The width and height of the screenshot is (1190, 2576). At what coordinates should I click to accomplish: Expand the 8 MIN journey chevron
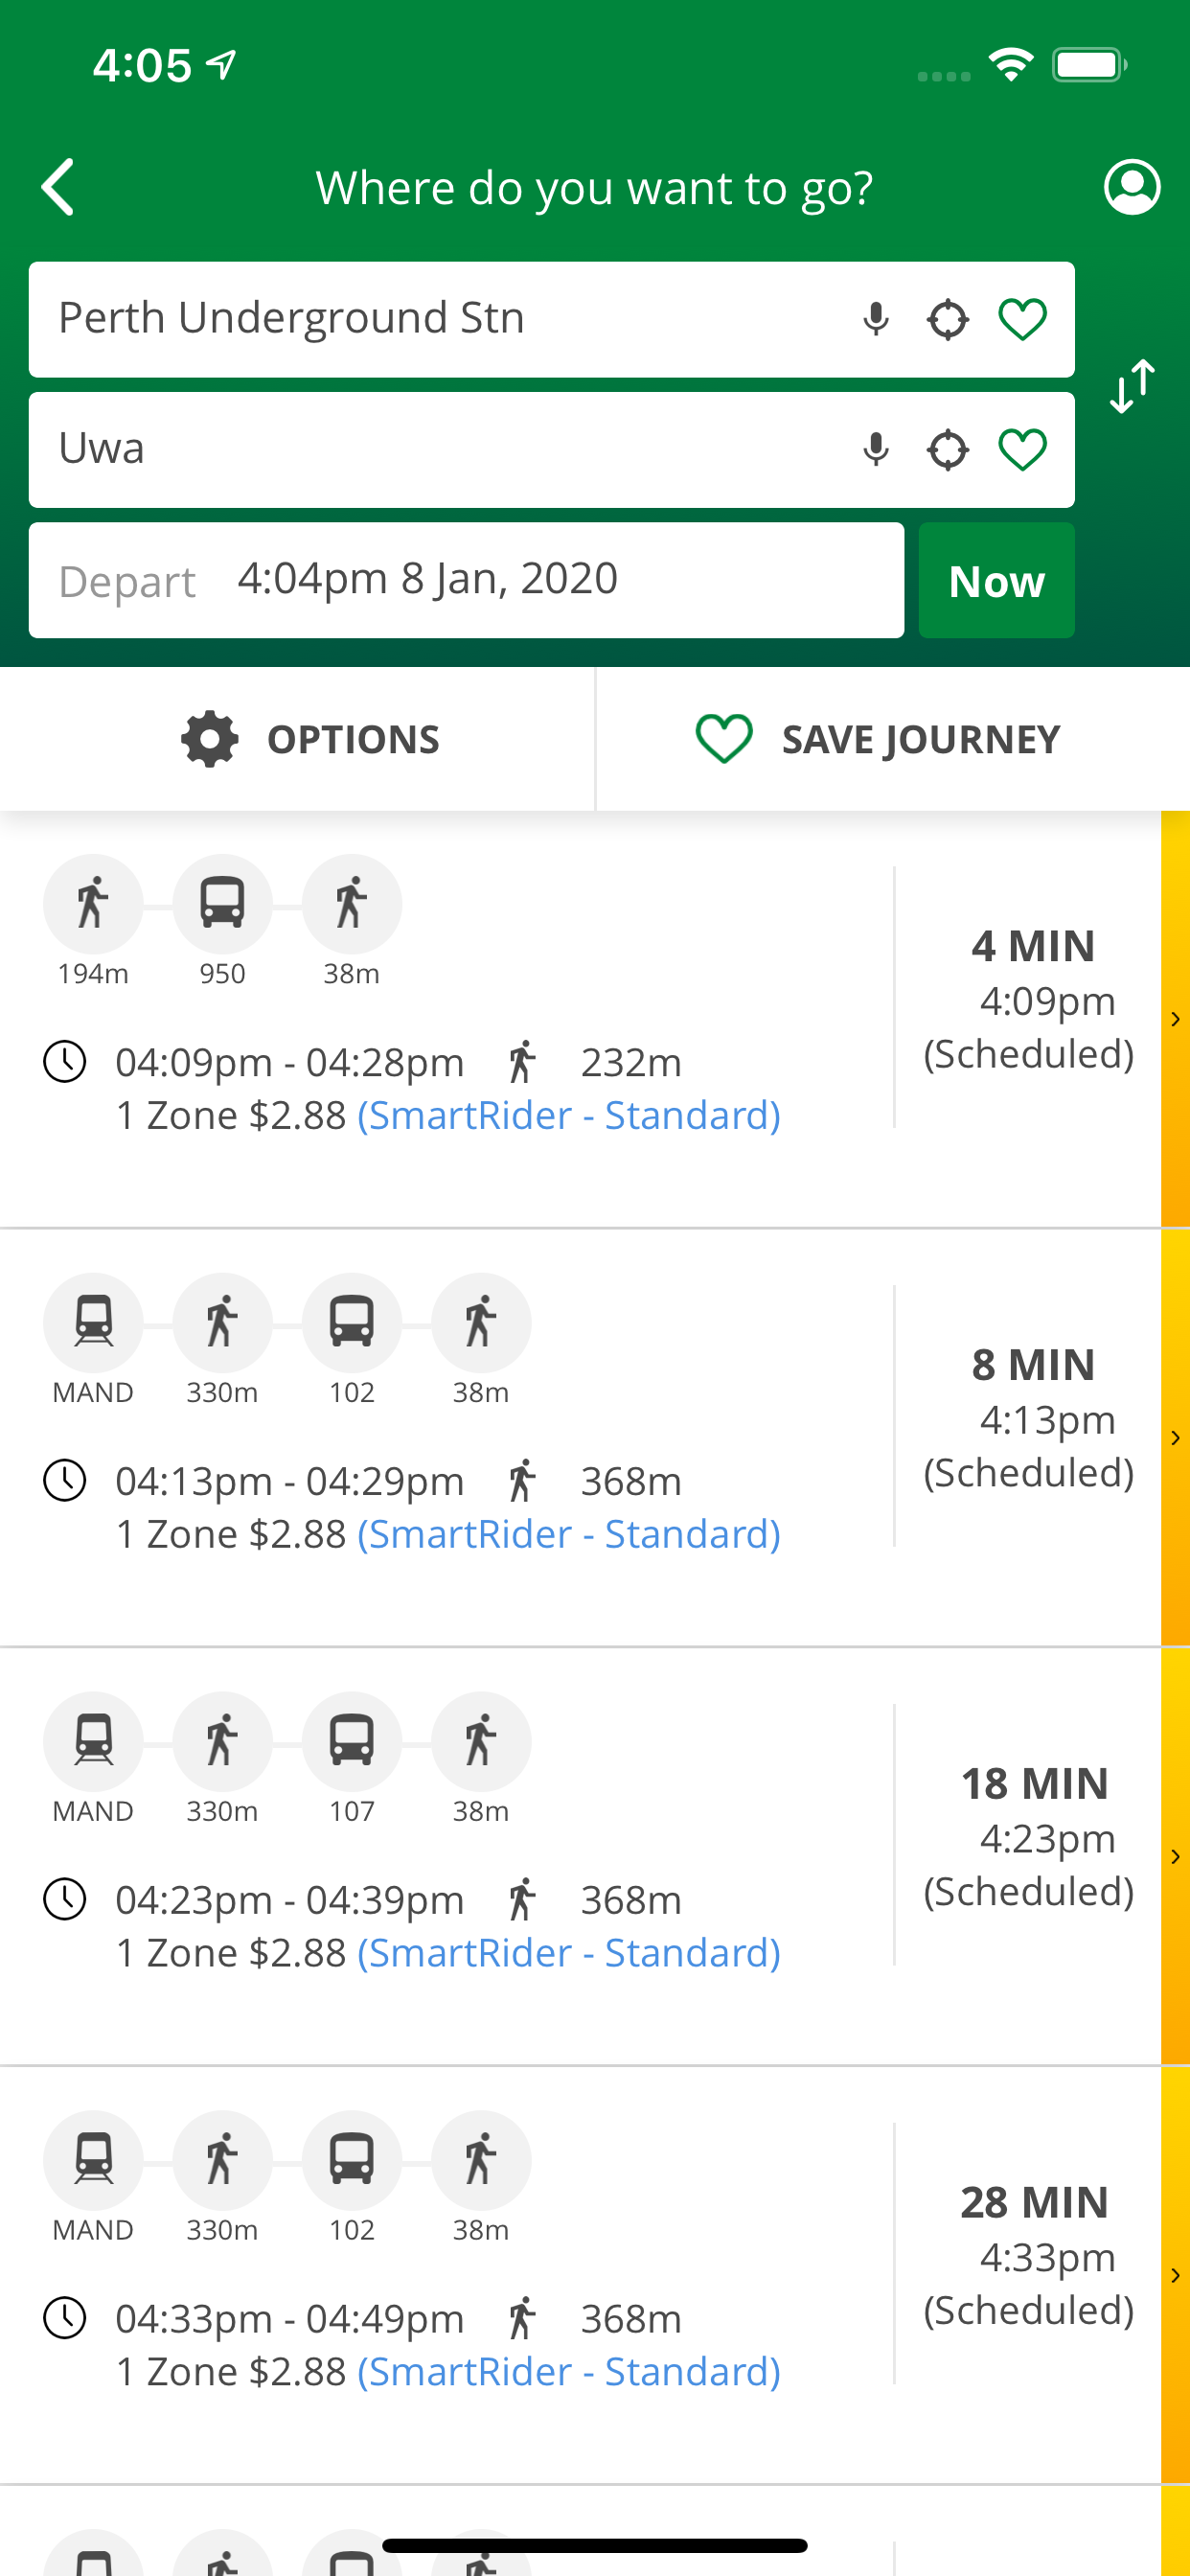tap(1175, 1438)
